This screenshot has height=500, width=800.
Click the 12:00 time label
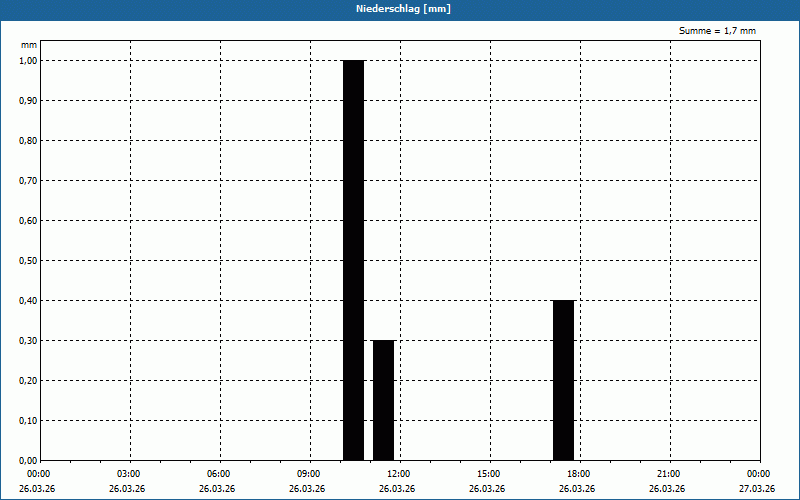tap(397, 474)
